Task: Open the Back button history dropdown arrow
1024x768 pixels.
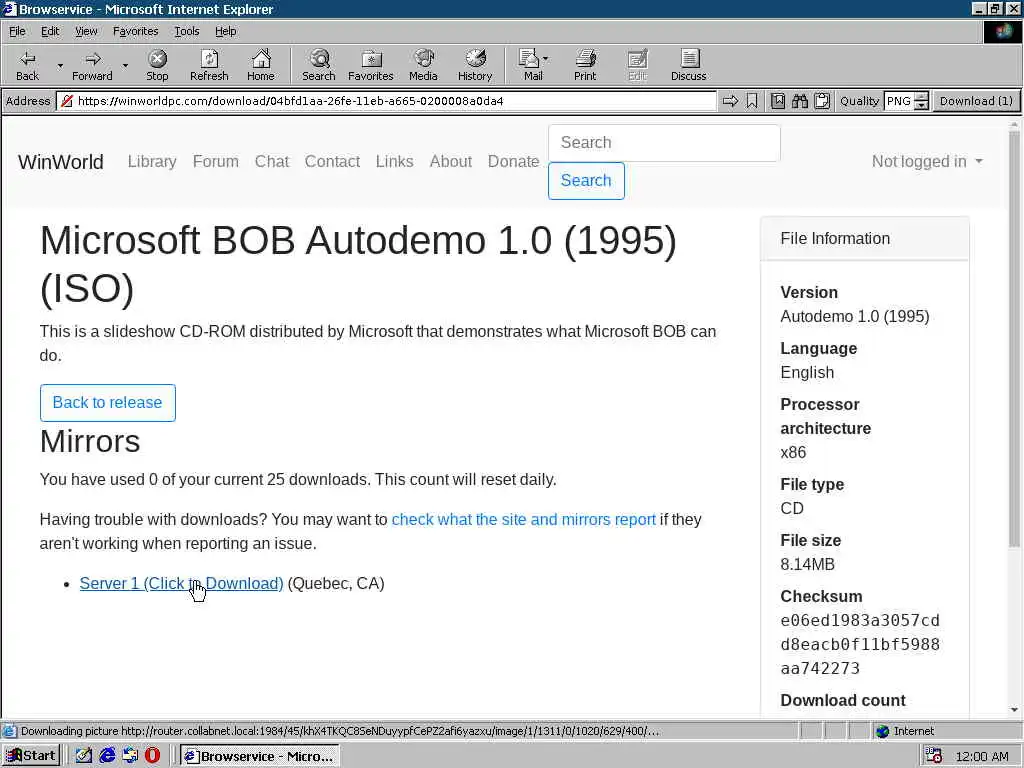Action: pos(60,65)
